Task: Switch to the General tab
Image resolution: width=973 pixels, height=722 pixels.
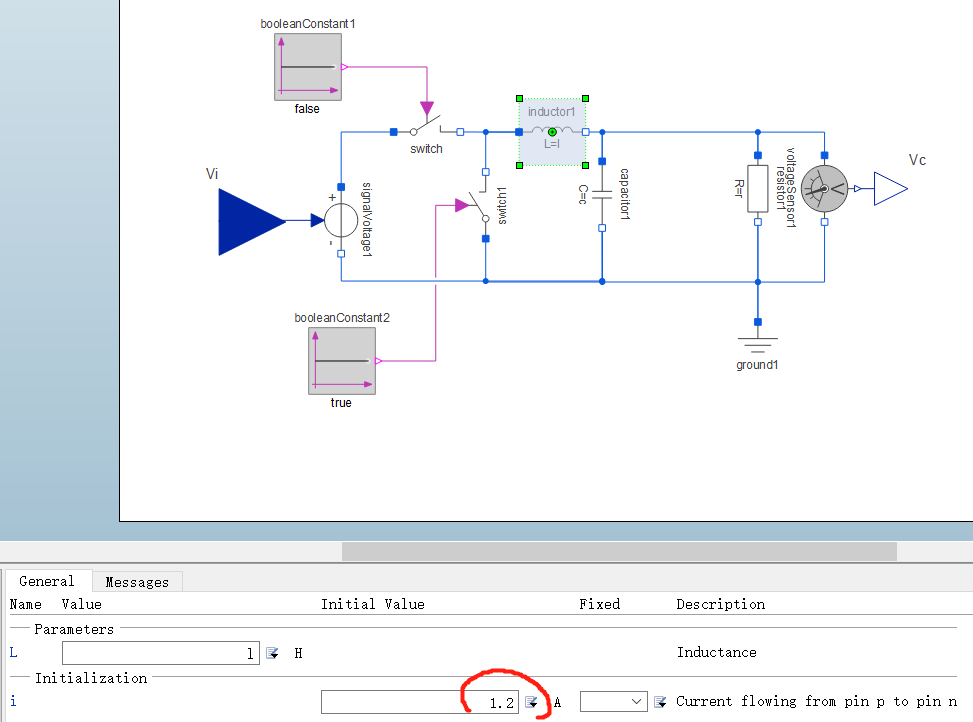Action: [x=47, y=581]
